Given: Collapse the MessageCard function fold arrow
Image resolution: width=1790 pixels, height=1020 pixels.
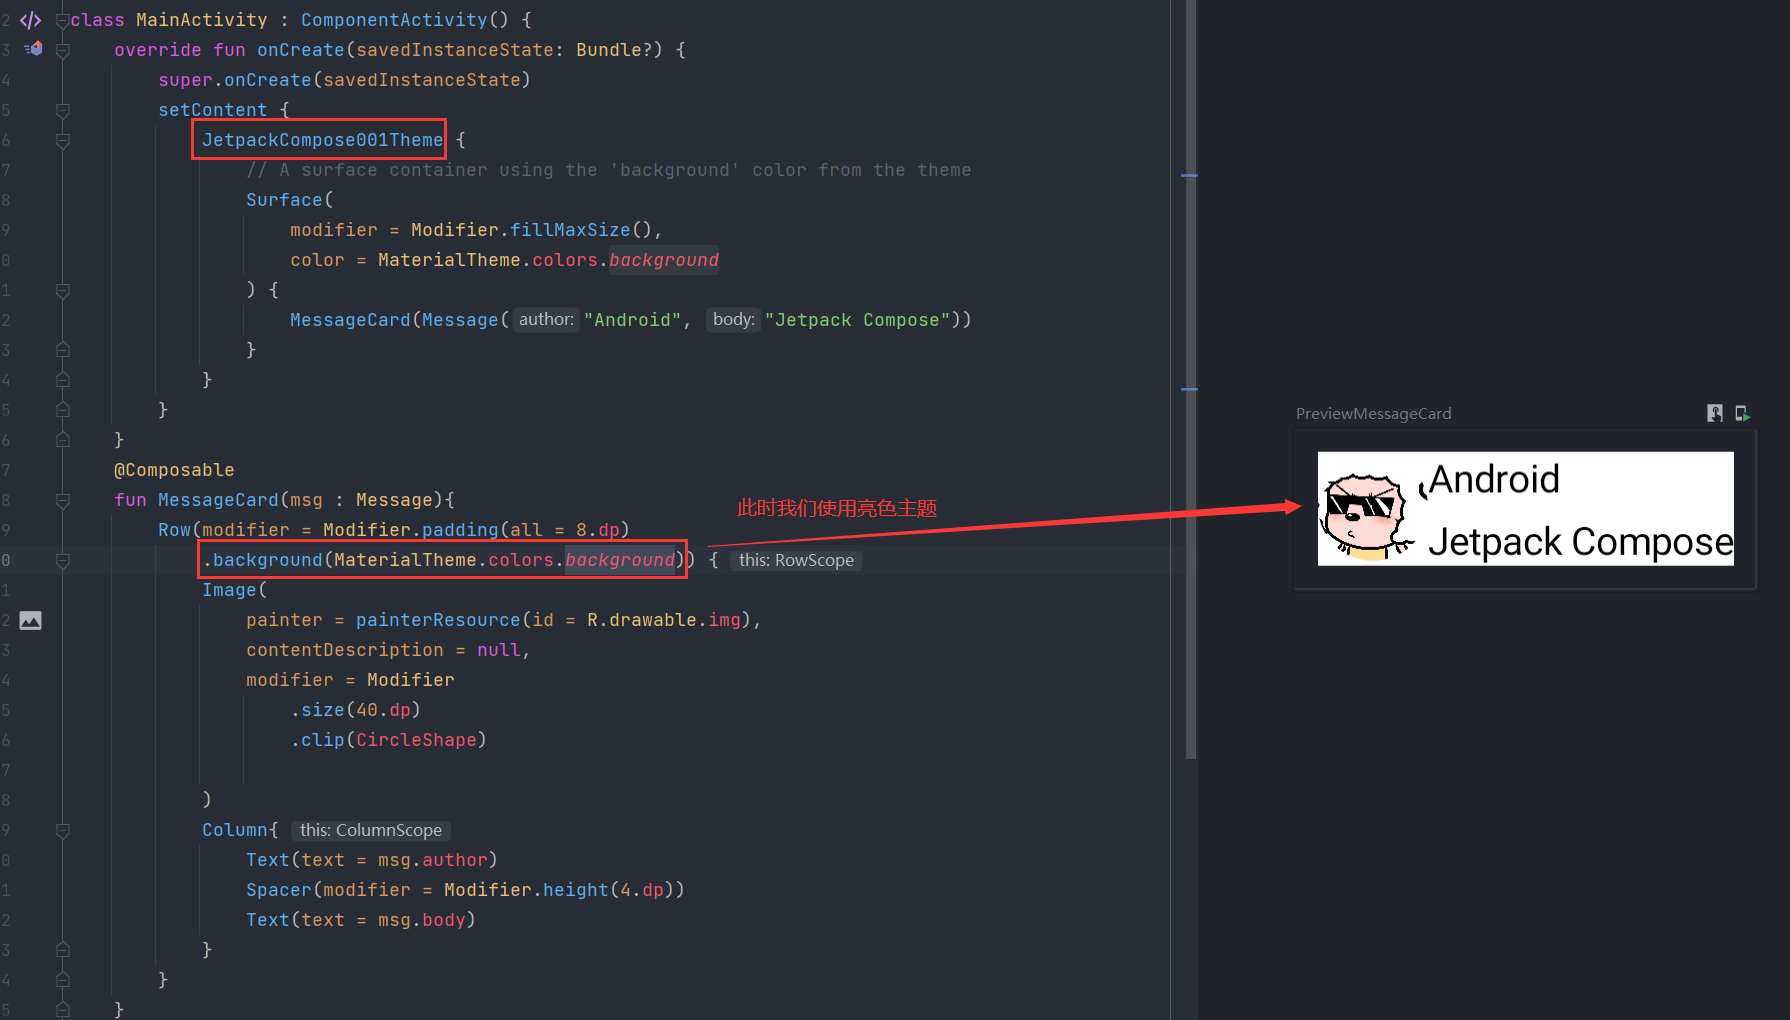Looking at the screenshot, I should click(x=62, y=501).
